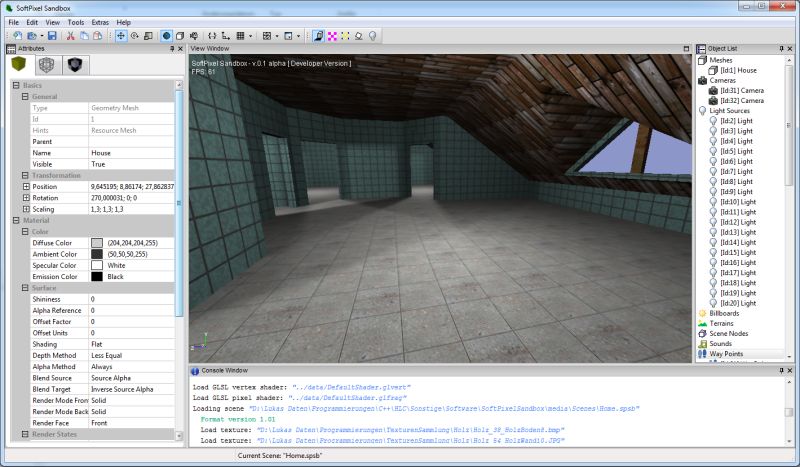
Task: Click the curly braces toolbar icon
Action: (x=212, y=36)
